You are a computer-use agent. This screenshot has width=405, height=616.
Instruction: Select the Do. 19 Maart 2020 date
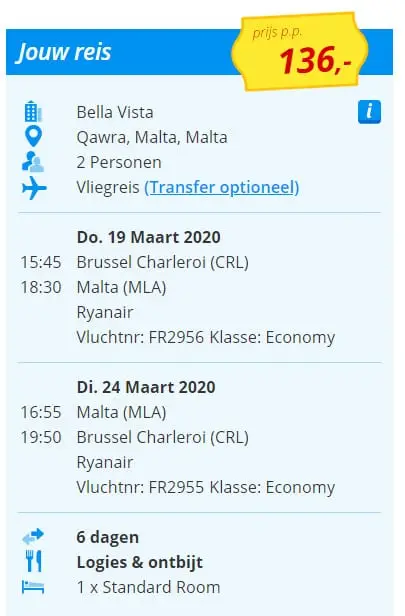[148, 237]
